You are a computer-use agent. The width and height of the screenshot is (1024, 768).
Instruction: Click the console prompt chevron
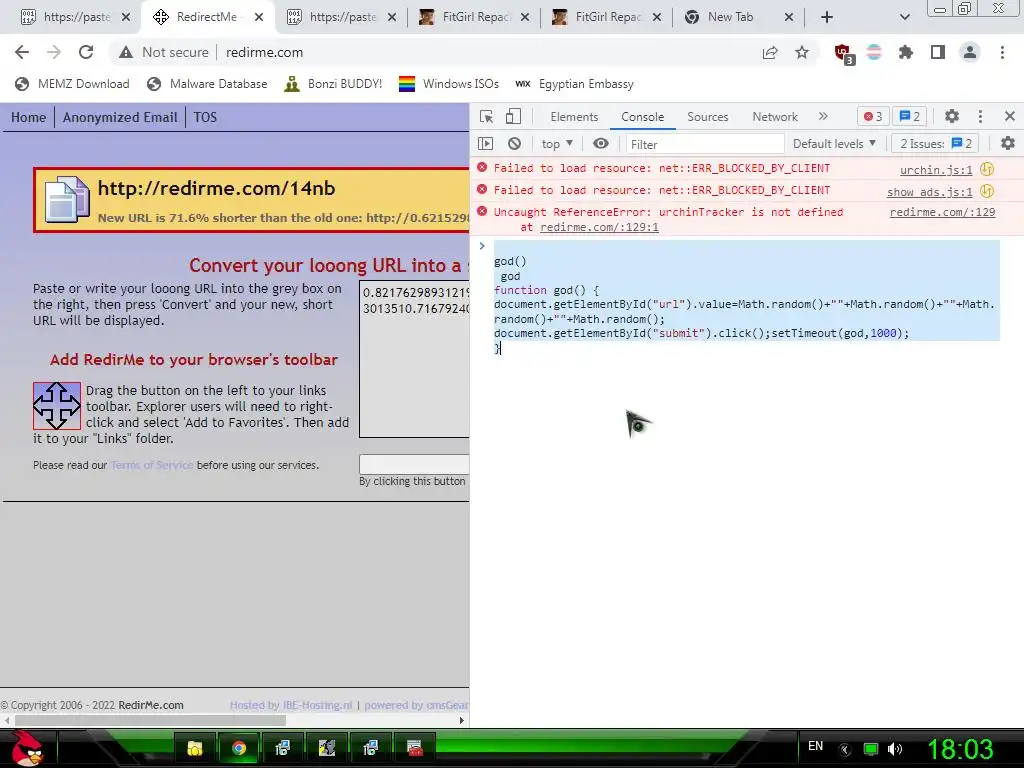coord(482,246)
